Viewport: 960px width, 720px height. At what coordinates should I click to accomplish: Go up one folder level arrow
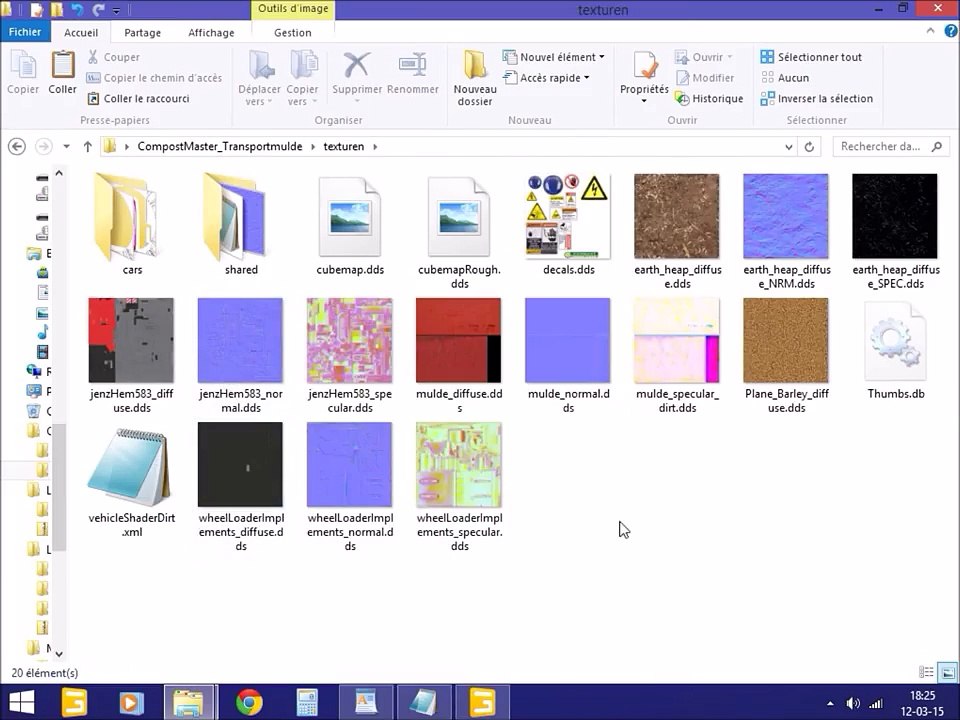(x=88, y=147)
